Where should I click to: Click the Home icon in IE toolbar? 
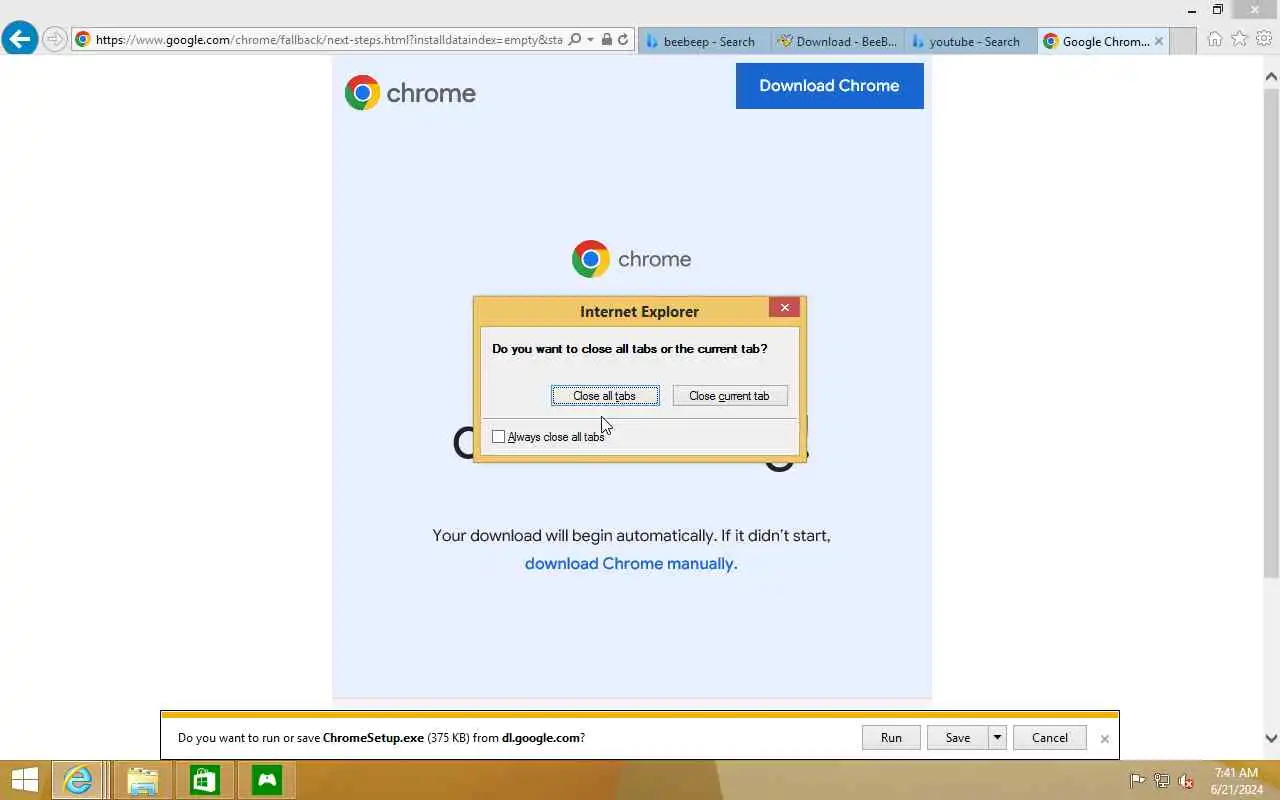(1214, 39)
